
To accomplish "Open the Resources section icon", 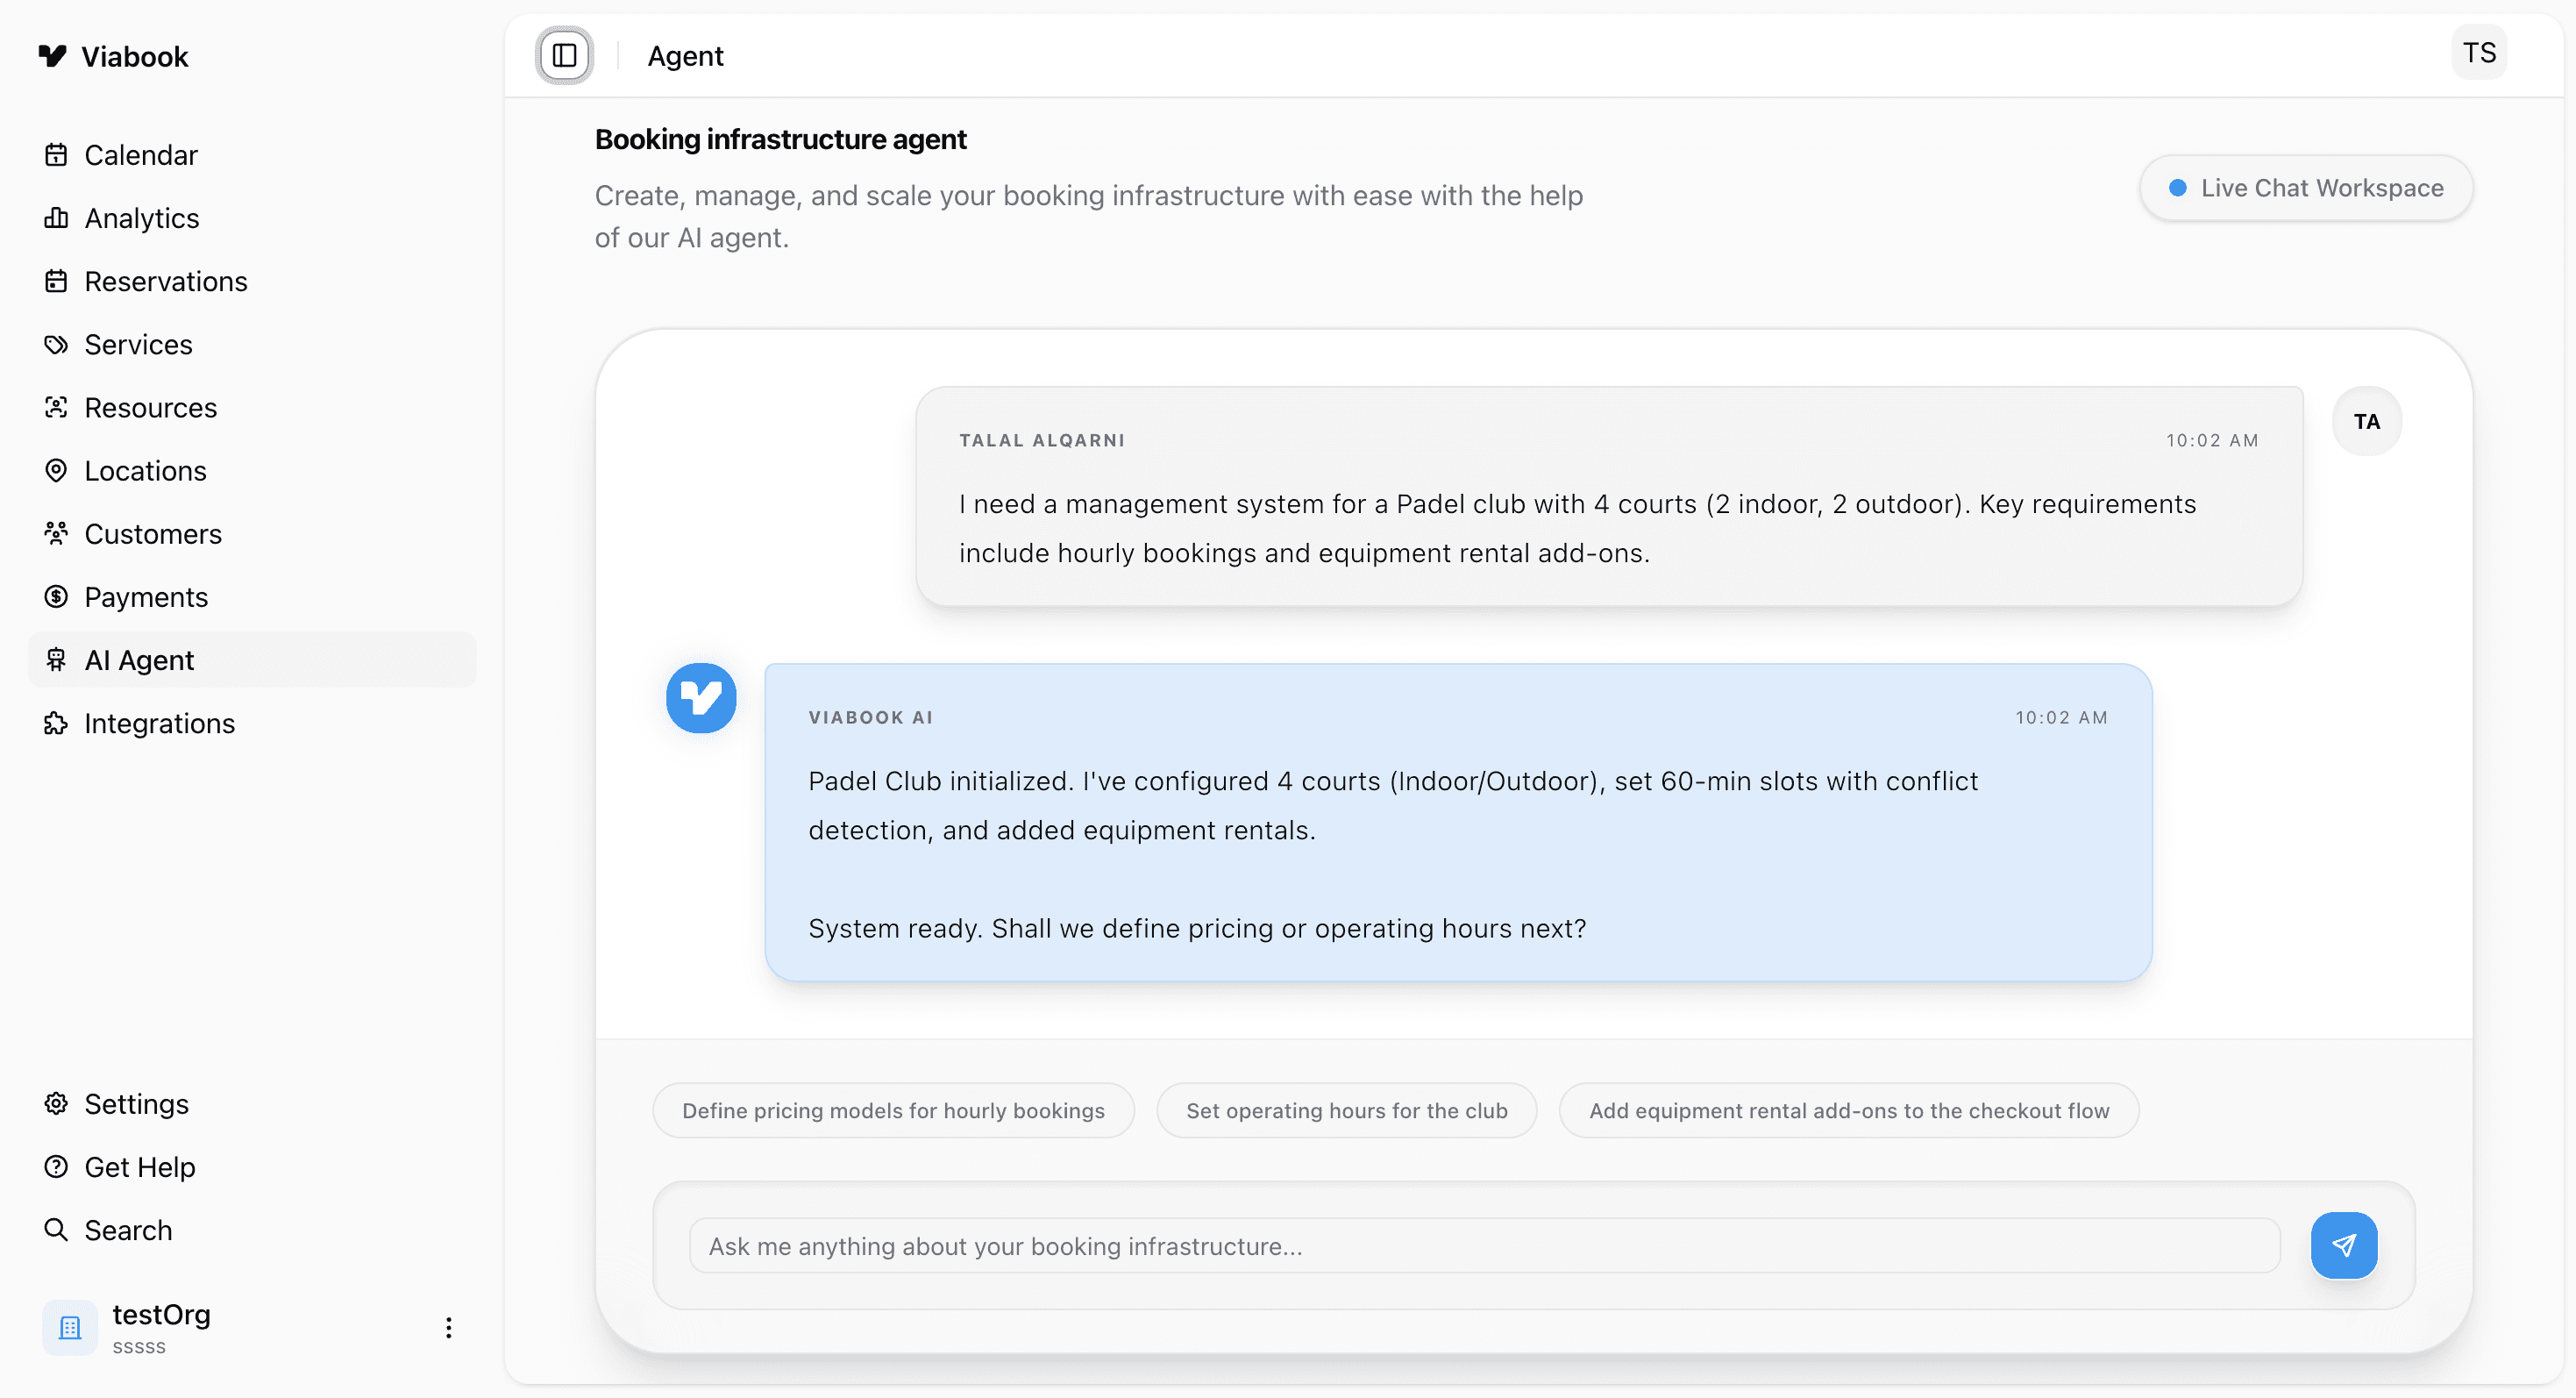I will tap(56, 407).
